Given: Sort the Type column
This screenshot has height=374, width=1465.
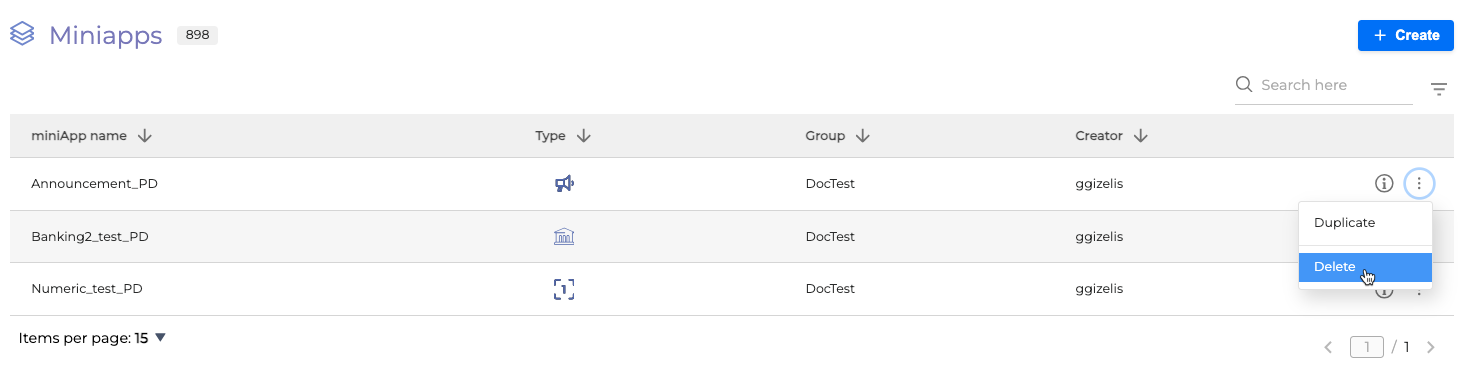Looking at the screenshot, I should click(584, 136).
